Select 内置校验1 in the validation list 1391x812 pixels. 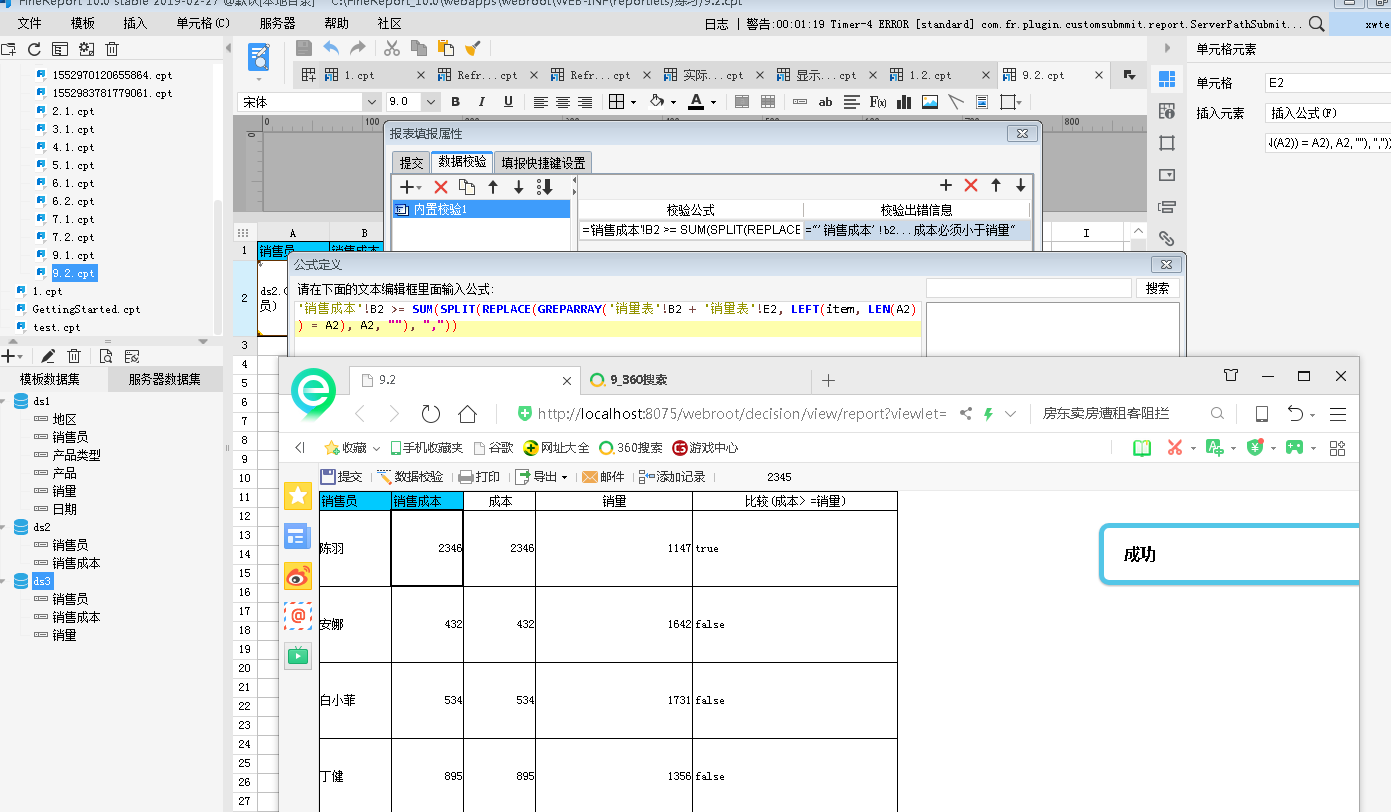pyautogui.click(x=481, y=209)
